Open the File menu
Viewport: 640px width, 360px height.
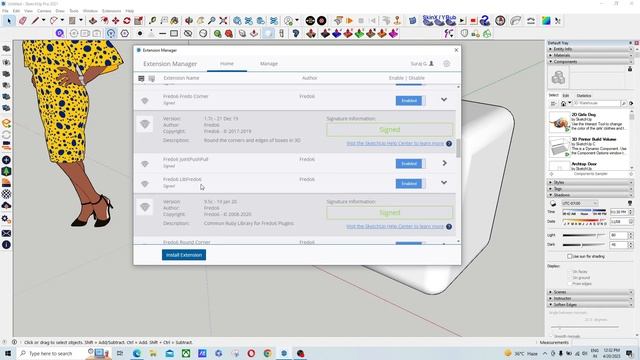click(x=5, y=11)
